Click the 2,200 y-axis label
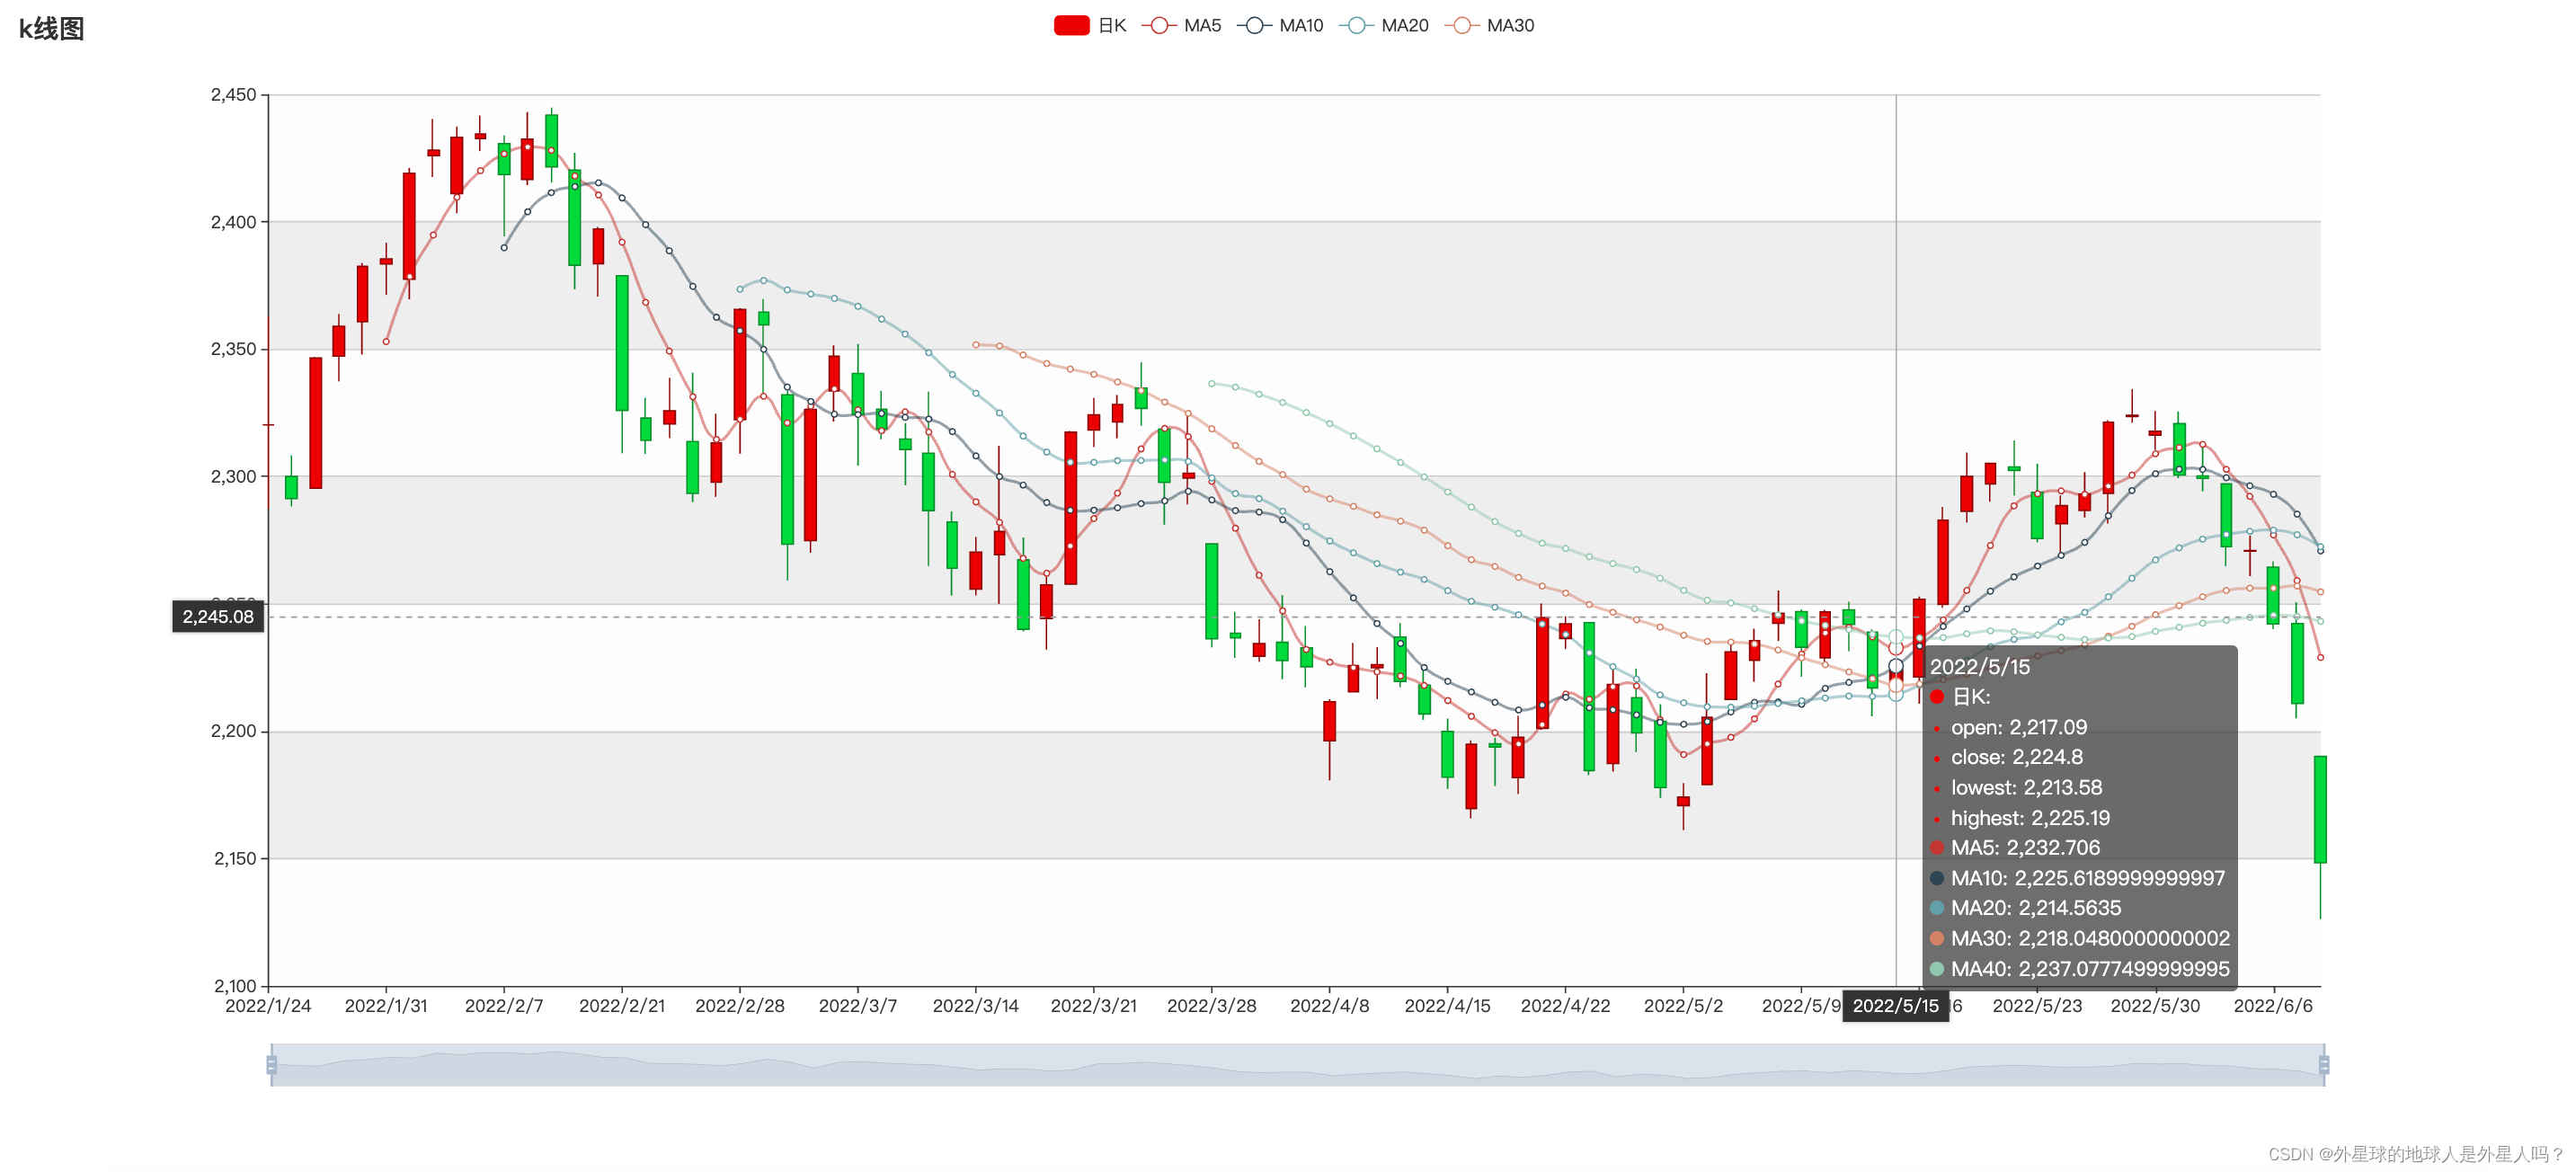 point(233,731)
